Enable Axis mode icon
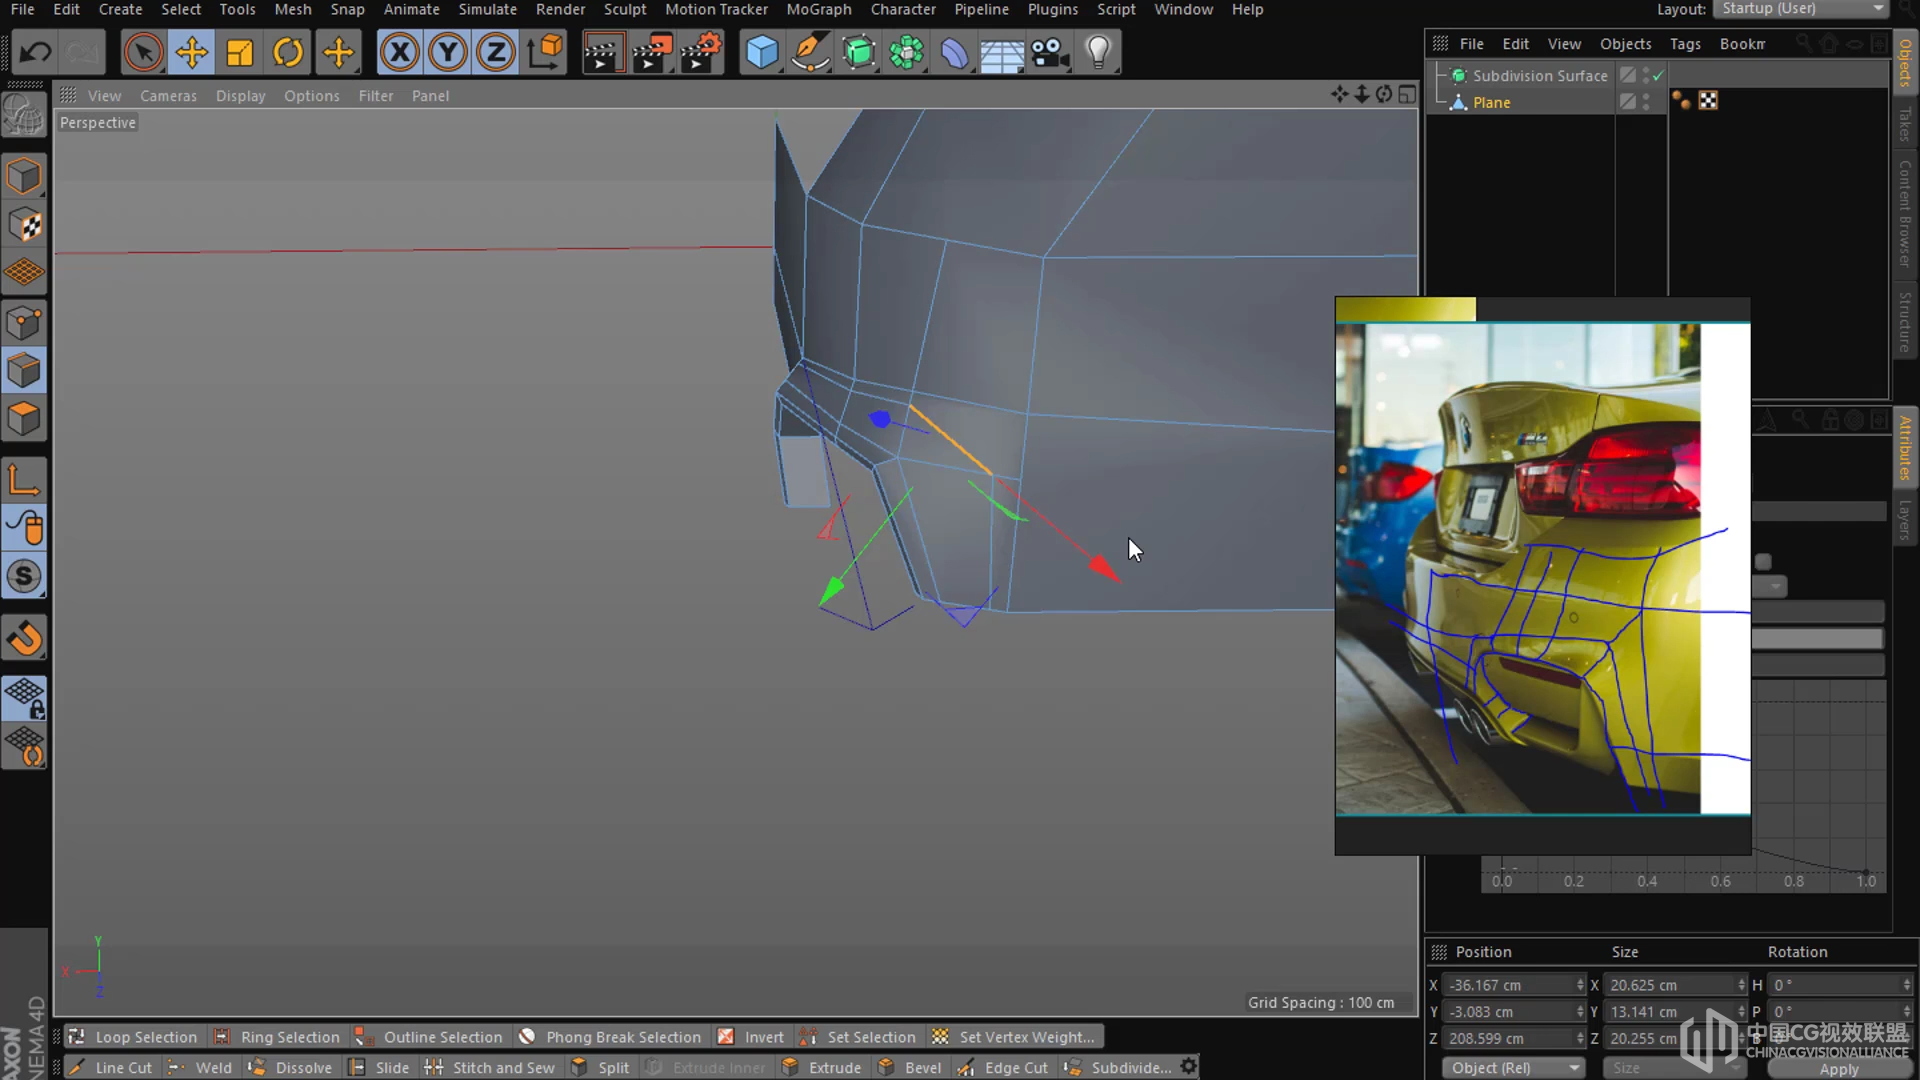 [24, 480]
